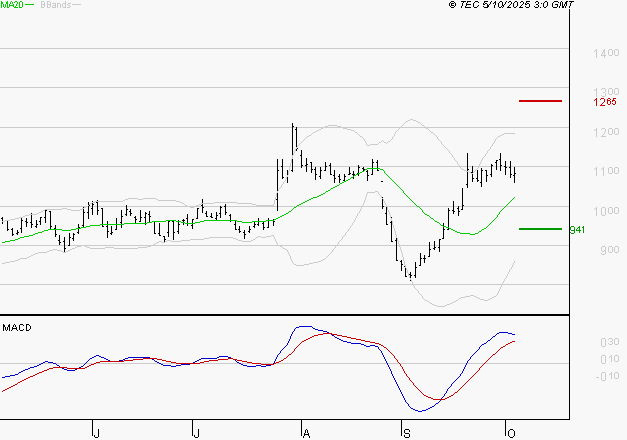The width and height of the screenshot is (627, 440).
Task: Select the red resistance line at 1265
Action: [x=540, y=101]
